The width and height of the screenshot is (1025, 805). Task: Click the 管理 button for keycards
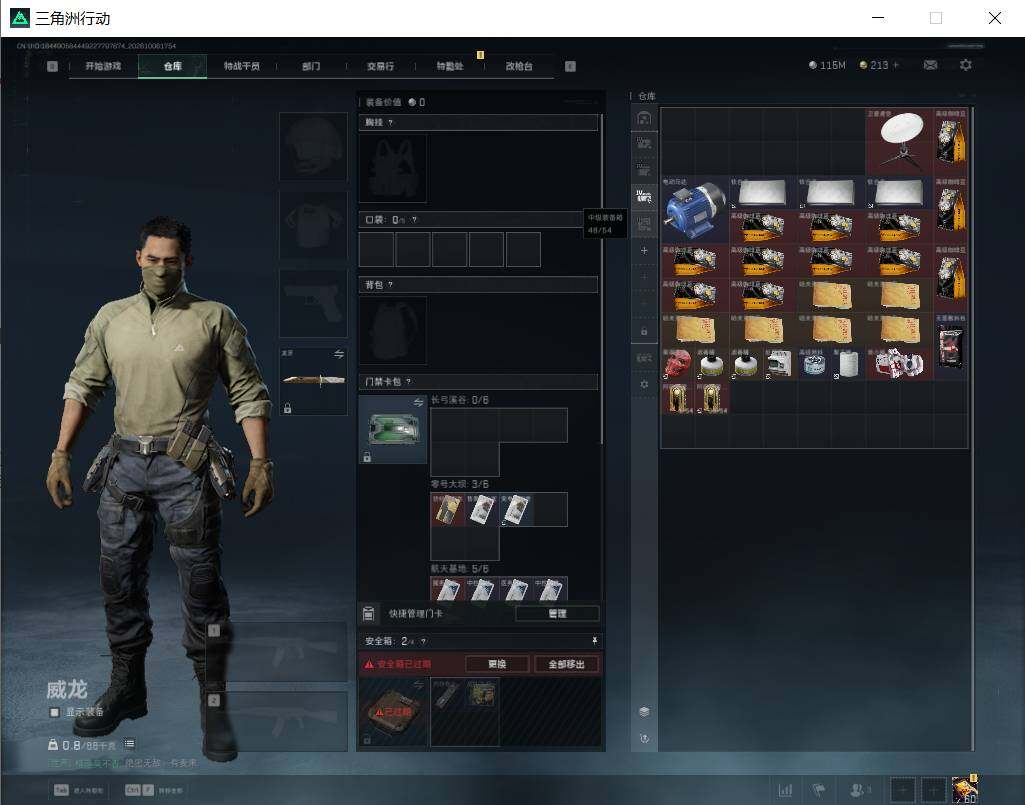click(557, 613)
